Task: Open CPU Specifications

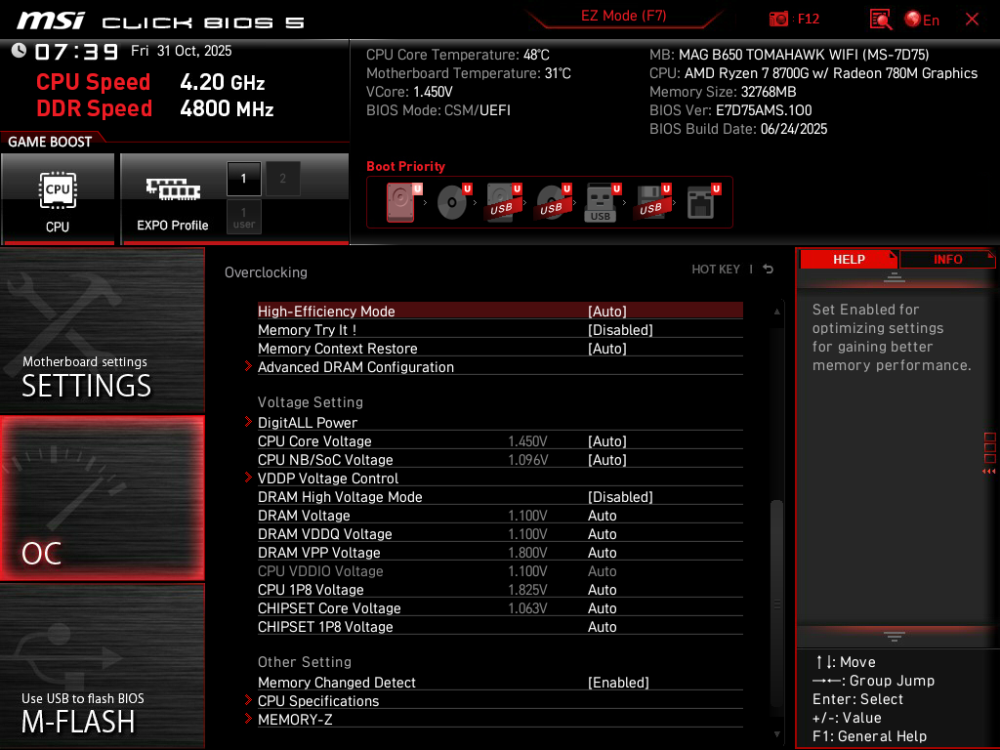Action: click(x=318, y=701)
